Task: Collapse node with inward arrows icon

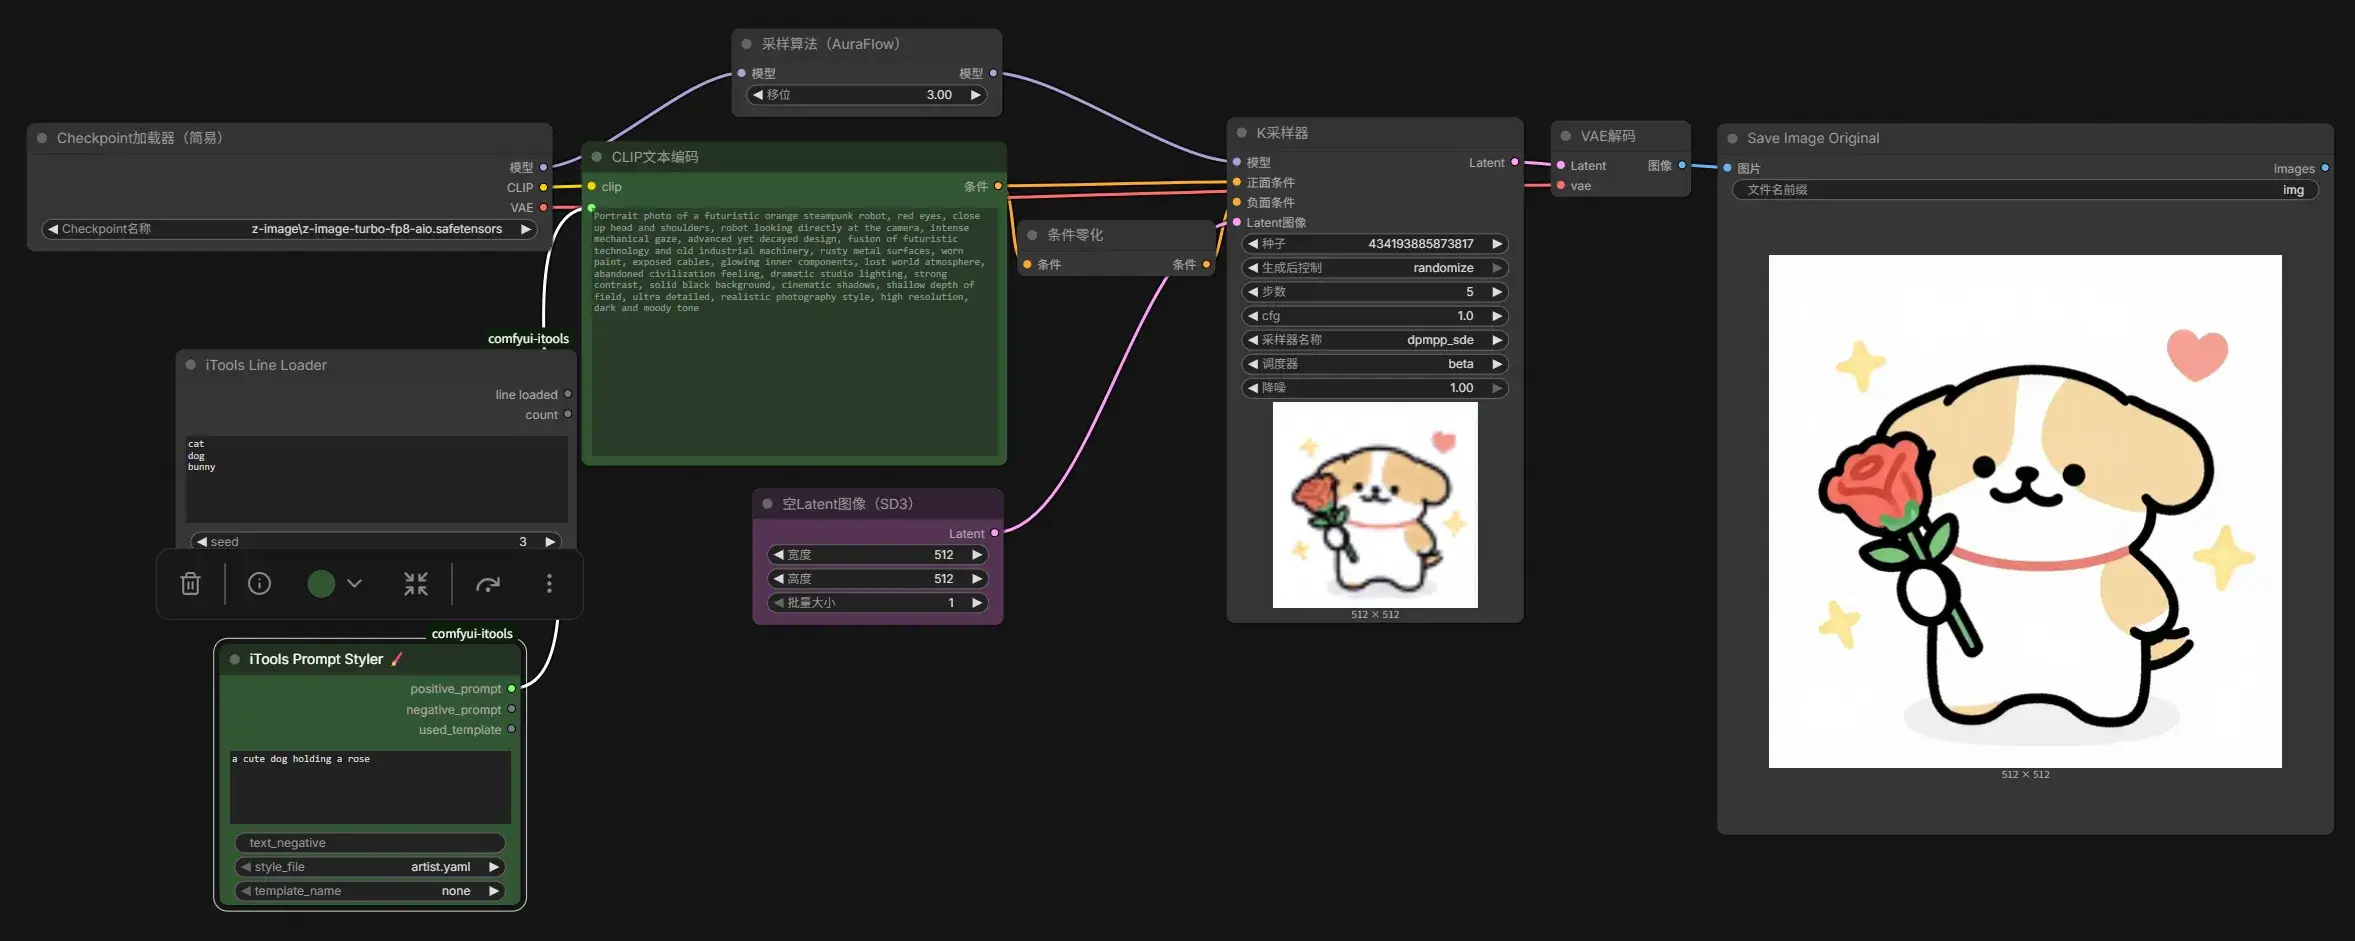Action: pyautogui.click(x=416, y=583)
